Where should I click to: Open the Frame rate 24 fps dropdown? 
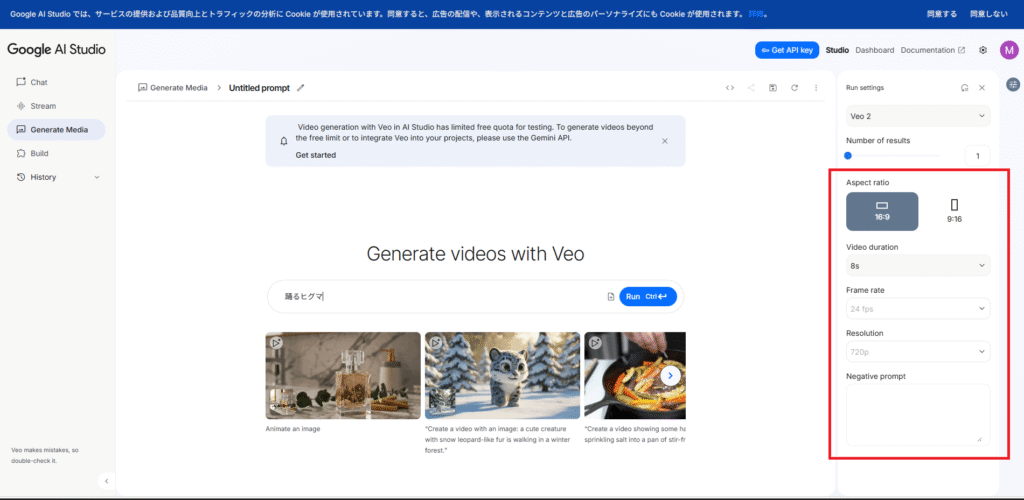click(918, 308)
